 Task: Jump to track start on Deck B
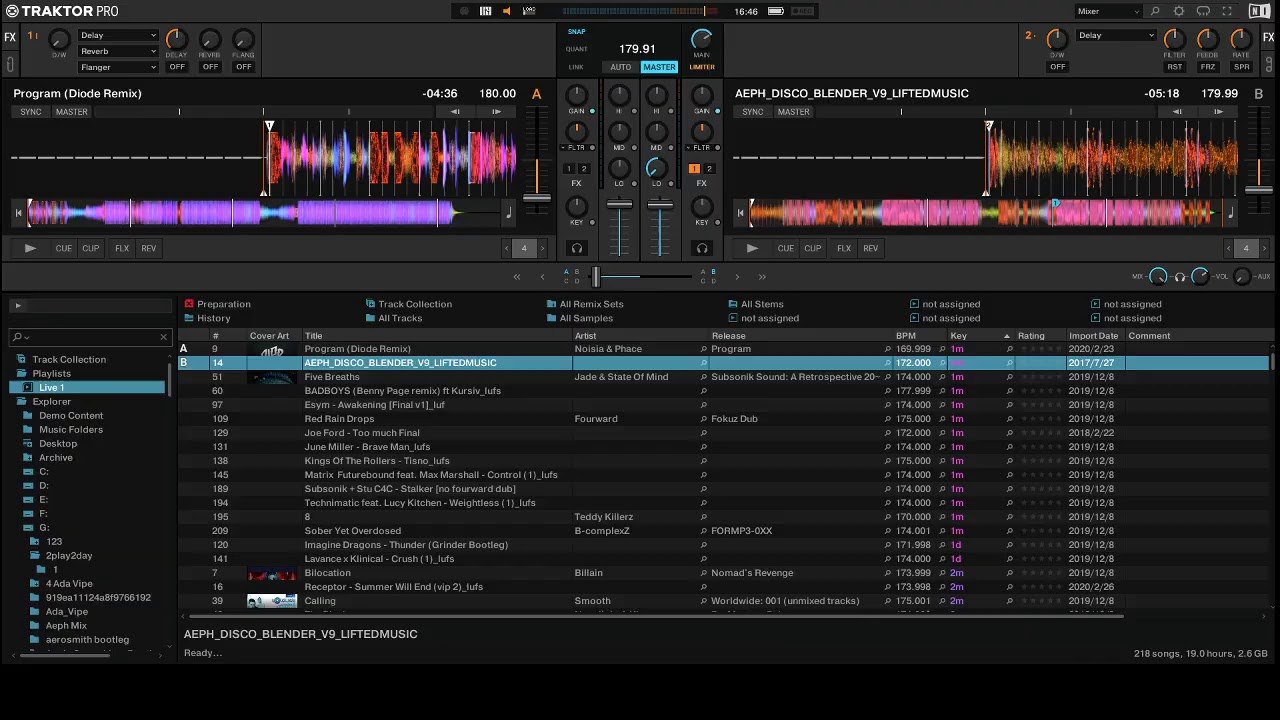[740, 212]
